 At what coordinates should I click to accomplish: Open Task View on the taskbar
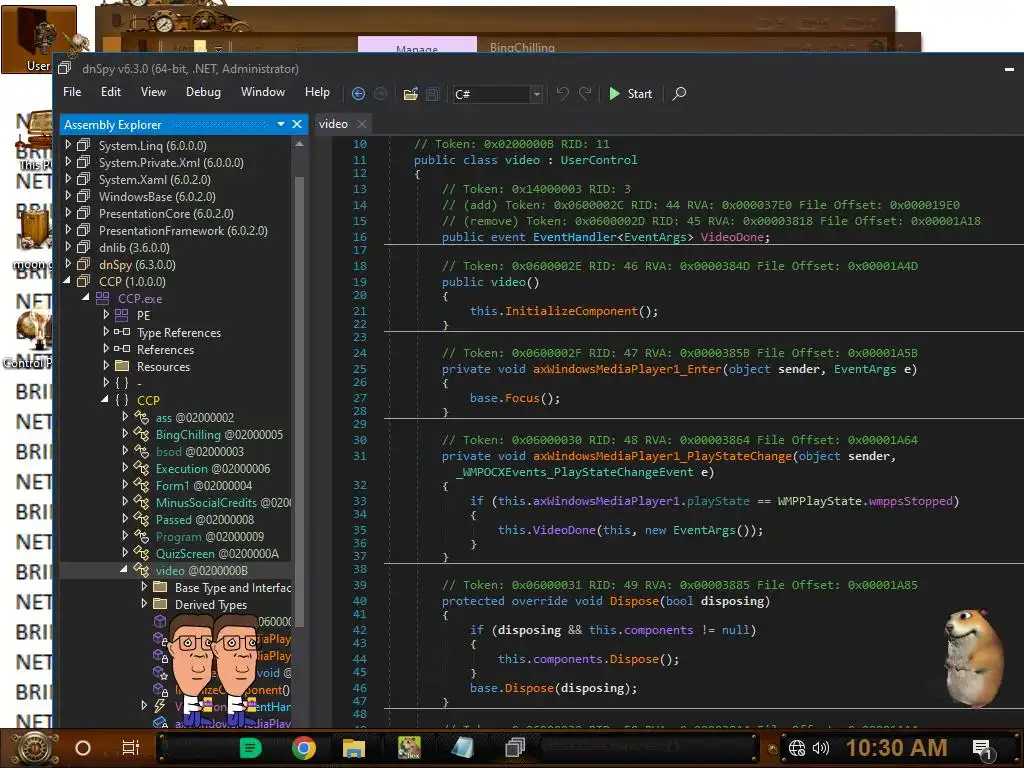click(x=131, y=748)
